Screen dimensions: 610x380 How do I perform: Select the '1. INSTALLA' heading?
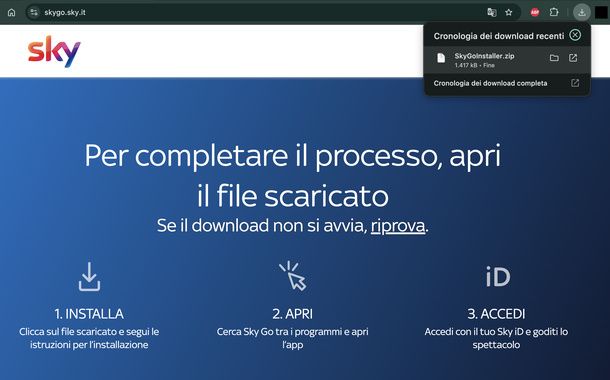89,314
